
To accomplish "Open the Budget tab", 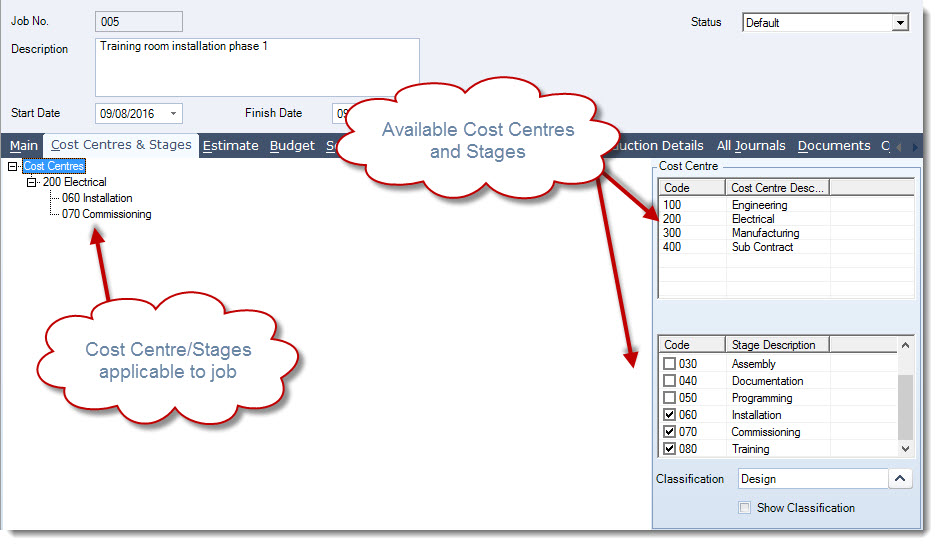I will click(x=292, y=146).
